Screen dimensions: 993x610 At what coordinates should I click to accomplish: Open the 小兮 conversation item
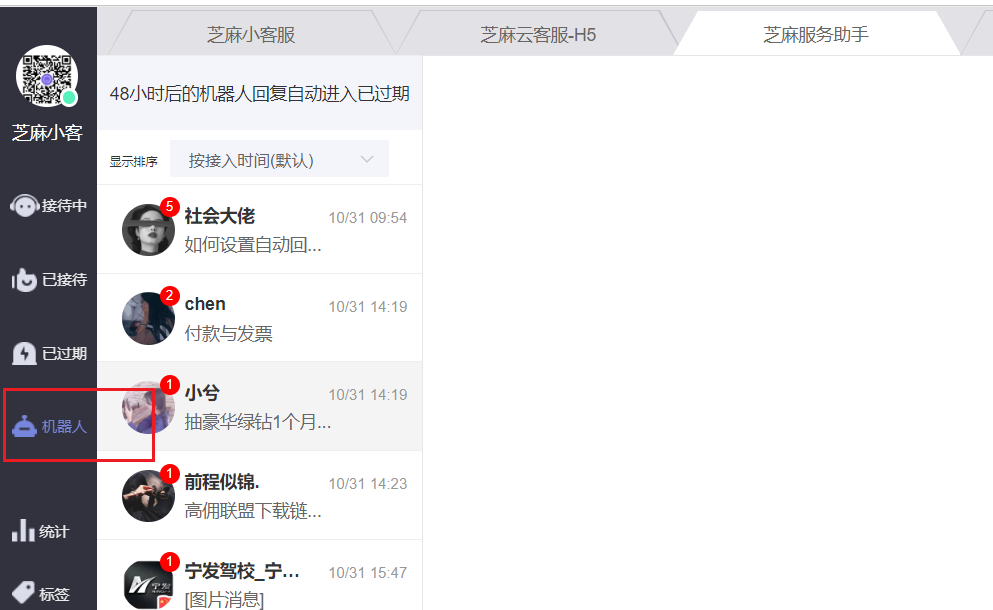(260, 407)
